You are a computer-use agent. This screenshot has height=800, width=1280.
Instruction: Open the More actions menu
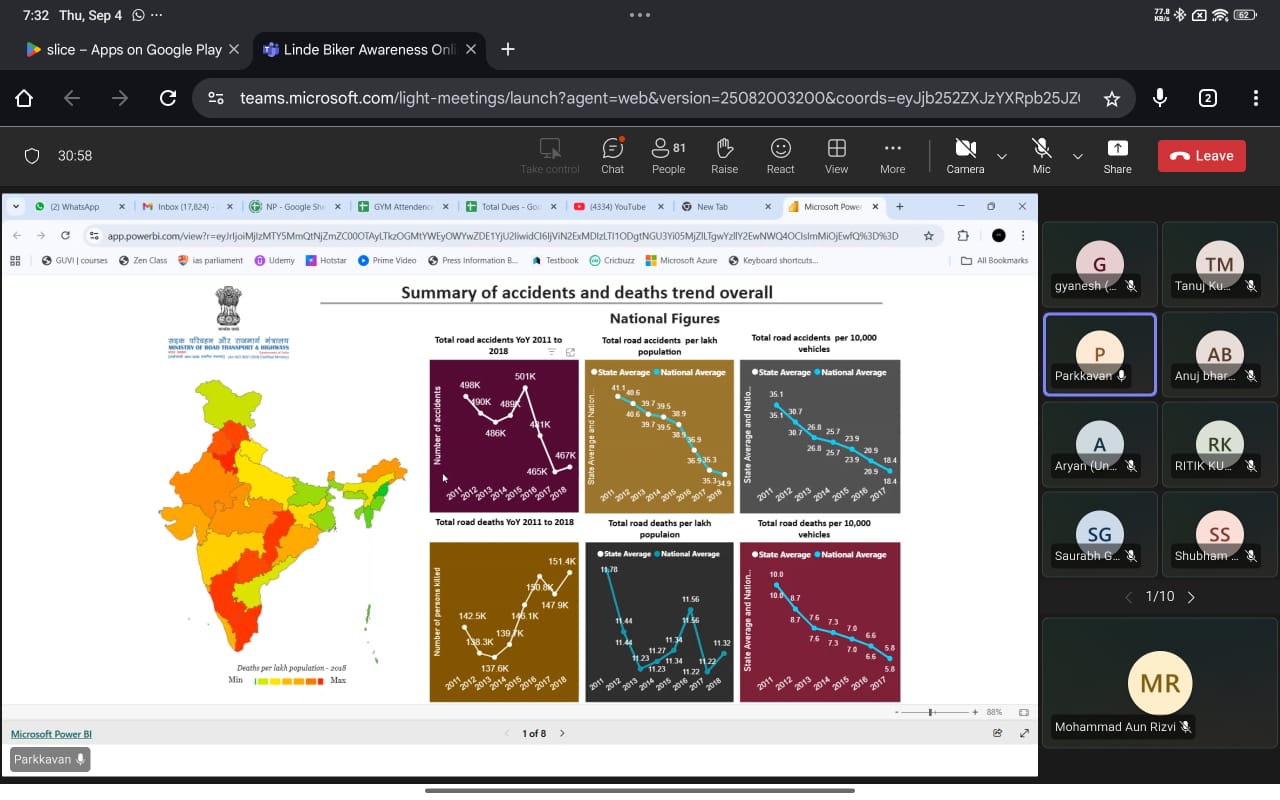point(892,155)
